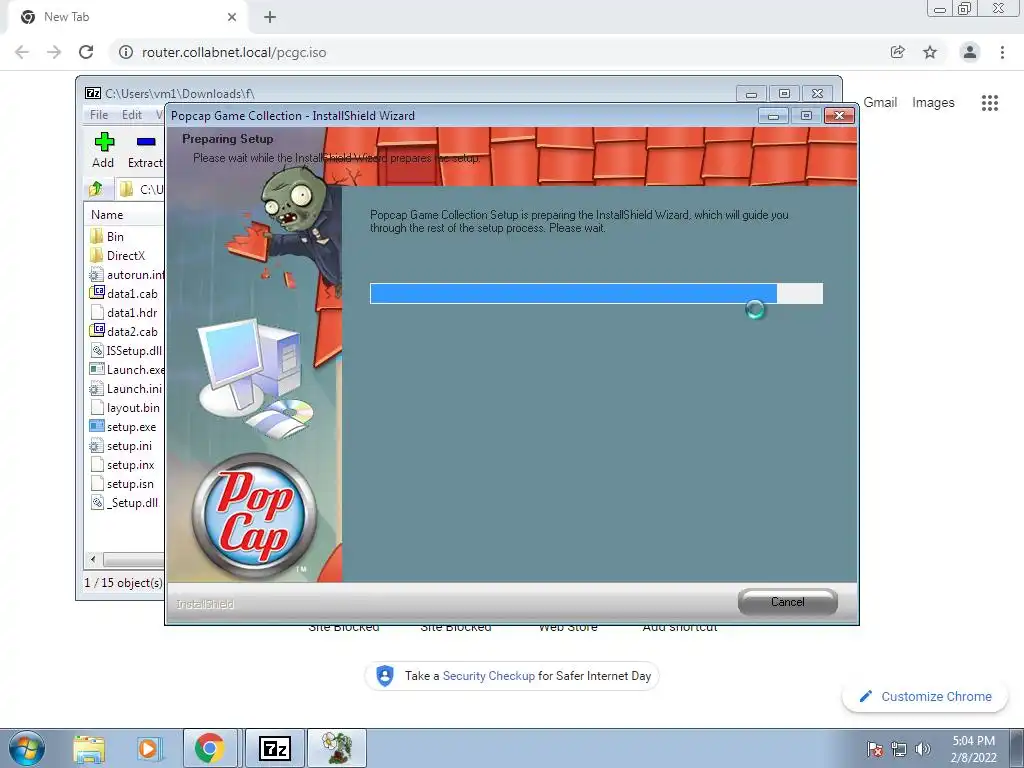Select the data2.cab file icon
This screenshot has width=1024, height=768.
[97, 331]
